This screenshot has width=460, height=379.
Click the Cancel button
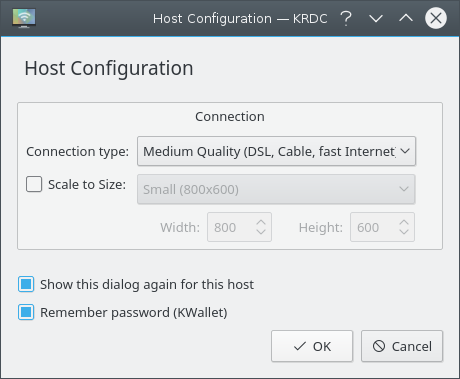402,346
